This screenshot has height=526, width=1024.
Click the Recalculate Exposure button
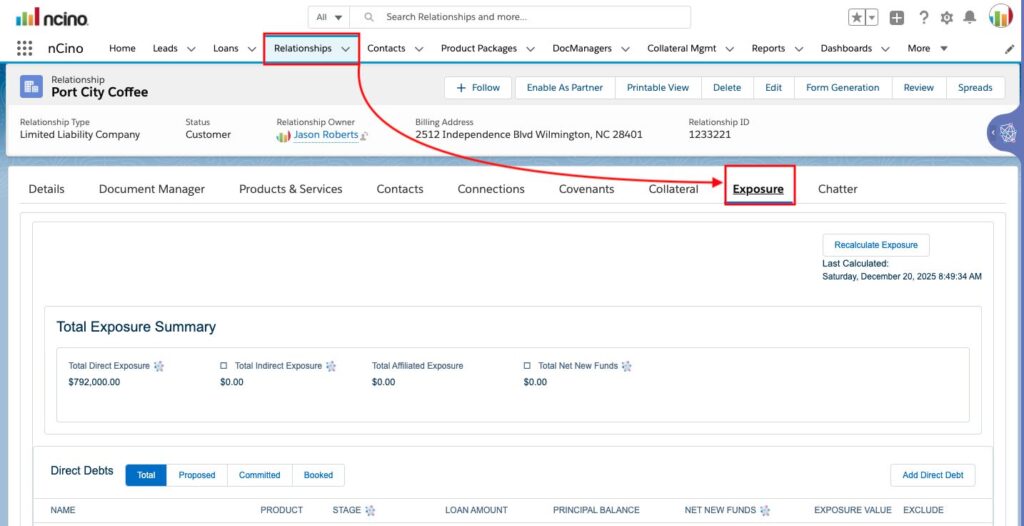pos(876,245)
